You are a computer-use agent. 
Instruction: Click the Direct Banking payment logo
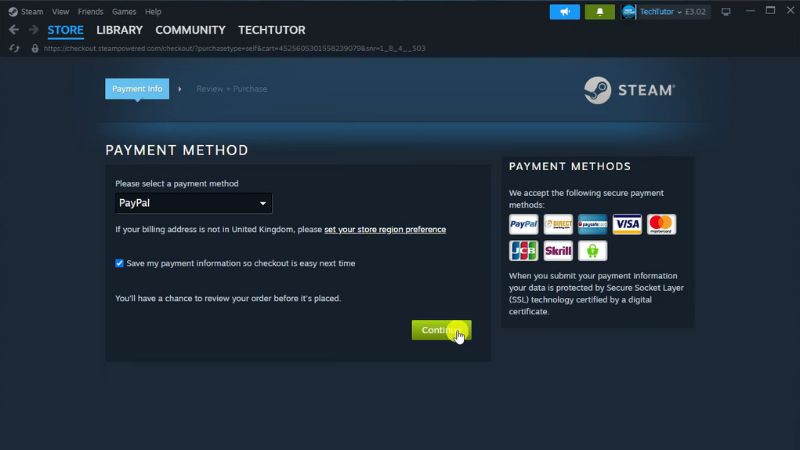[558, 224]
